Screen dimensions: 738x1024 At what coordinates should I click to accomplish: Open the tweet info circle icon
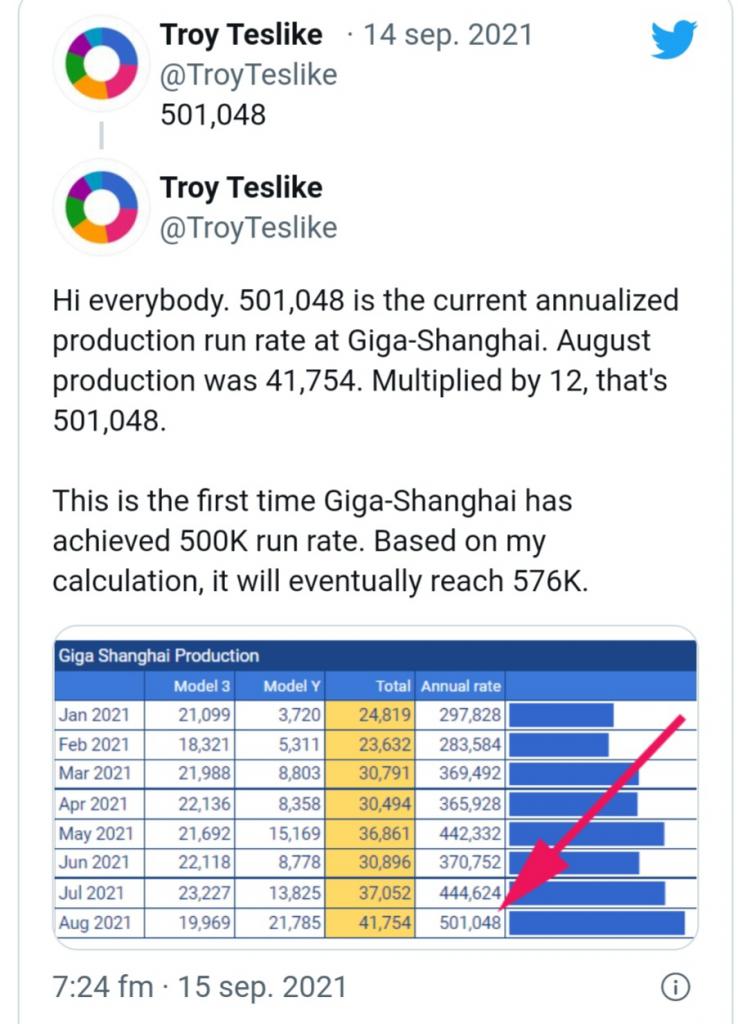point(675,987)
